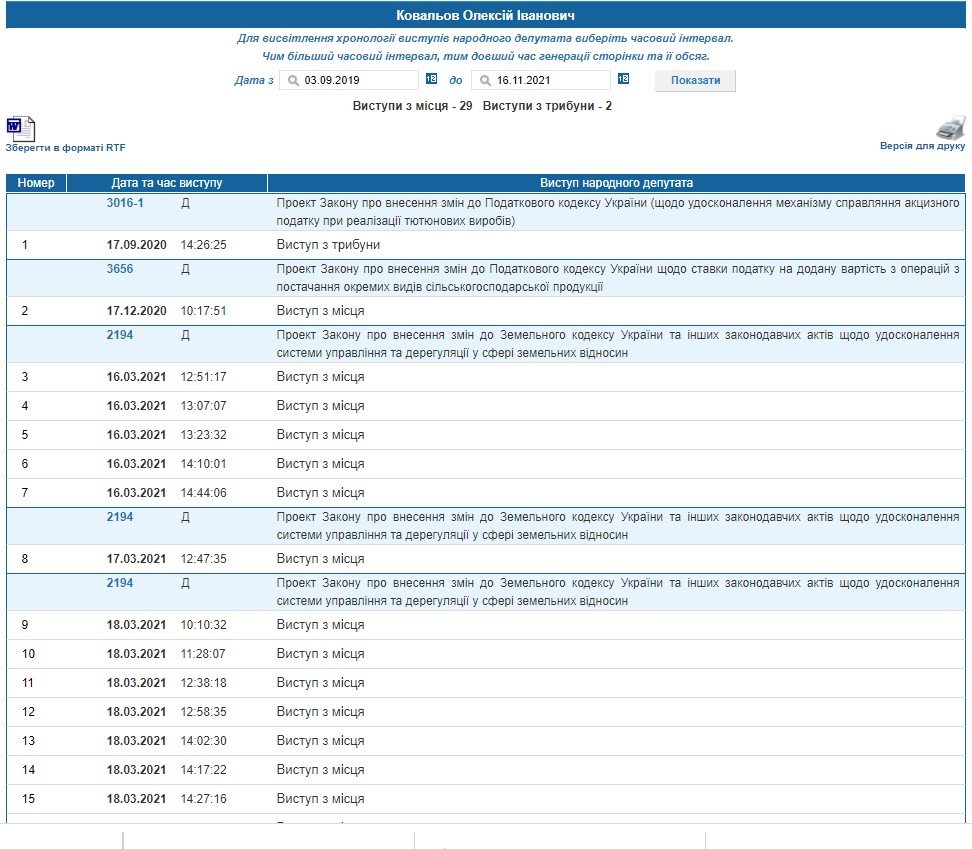Screen dimensions: 972x849
Task: Click the 'Номер' column header
Action: coord(36,183)
